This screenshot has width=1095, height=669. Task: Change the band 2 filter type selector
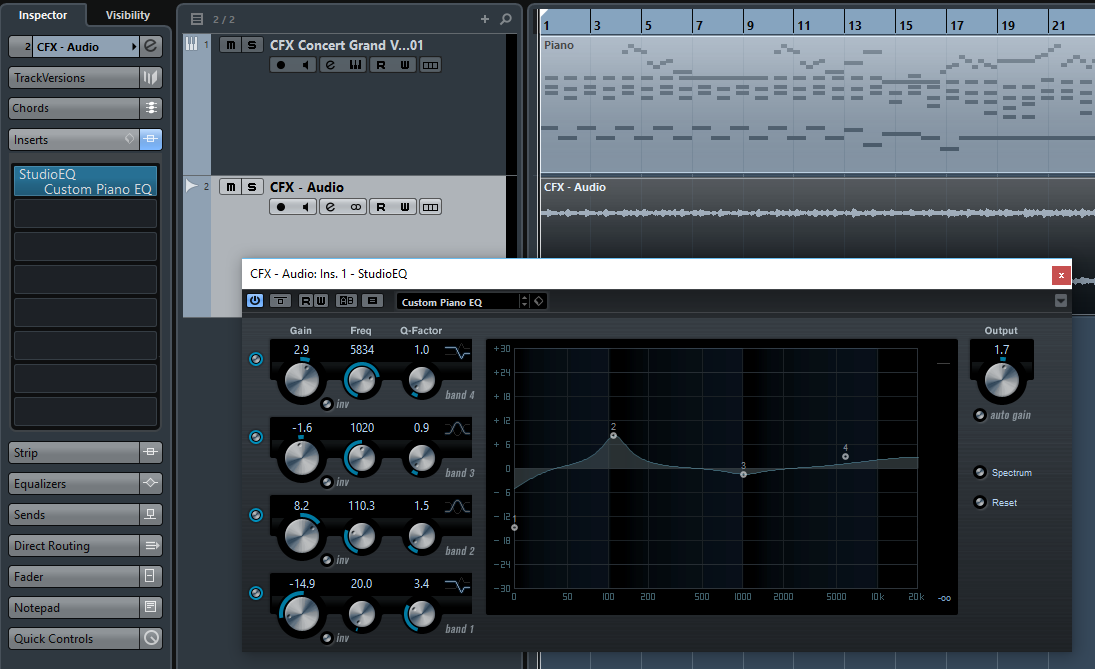[x=458, y=507]
